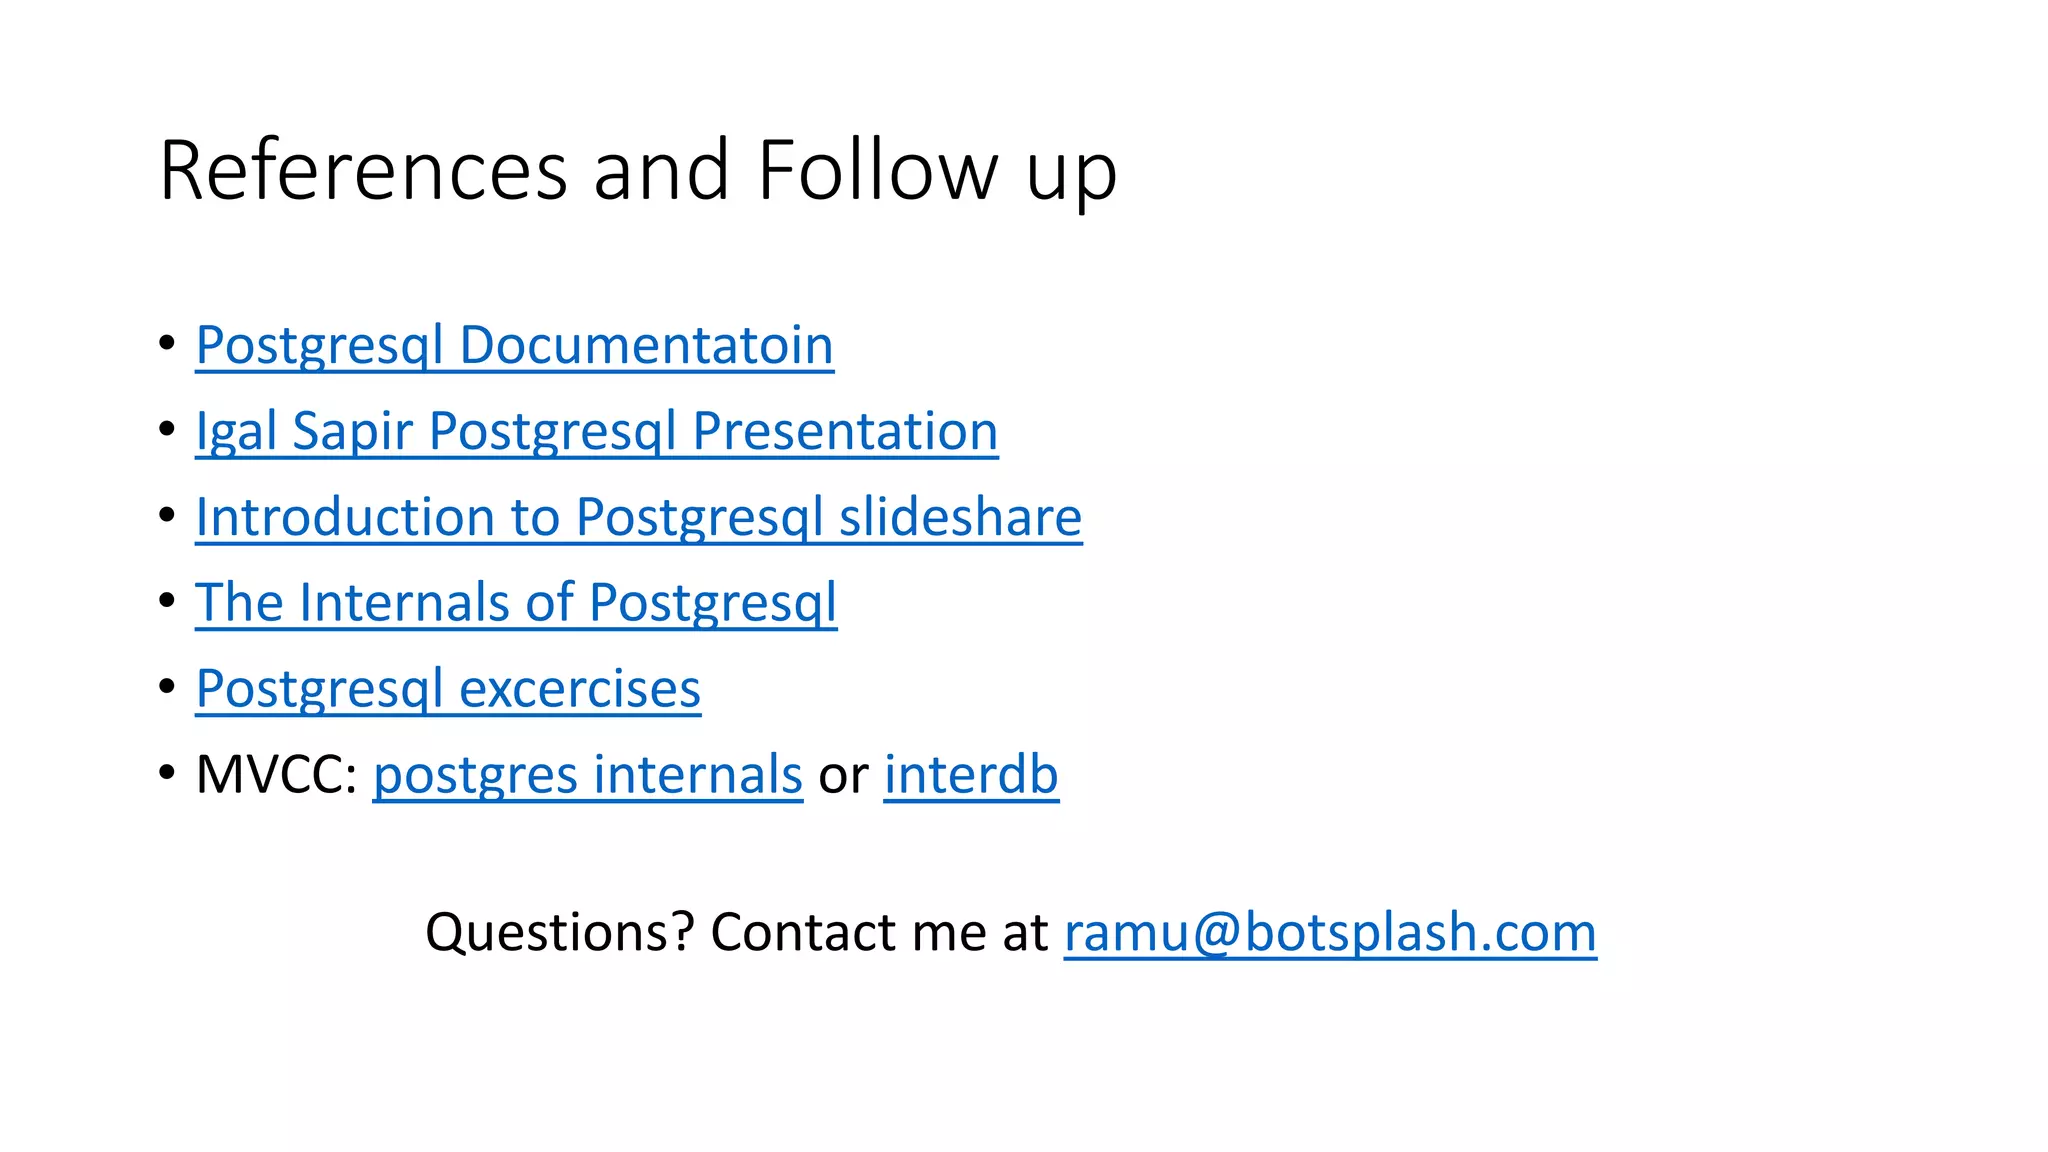Click bullet before Introduction to Postgresql slideshare

click(x=167, y=515)
